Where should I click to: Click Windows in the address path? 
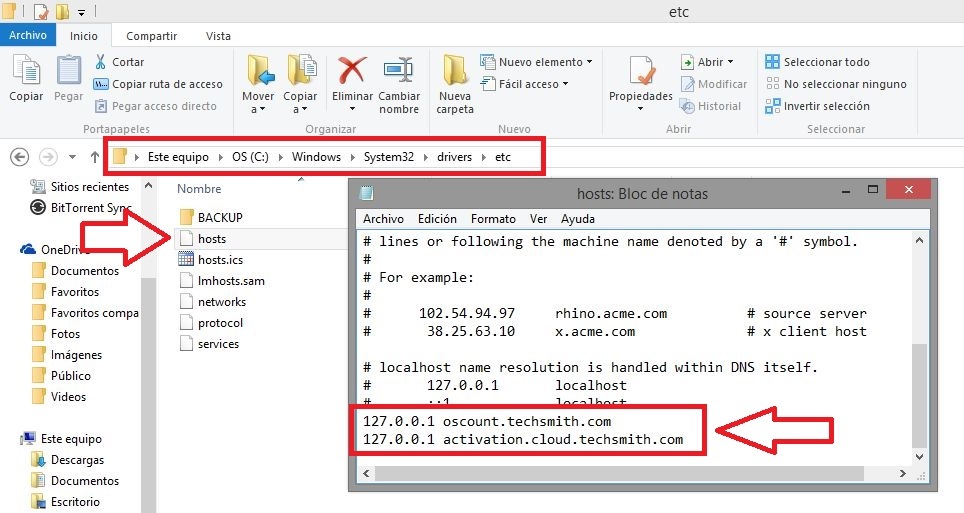pos(316,157)
